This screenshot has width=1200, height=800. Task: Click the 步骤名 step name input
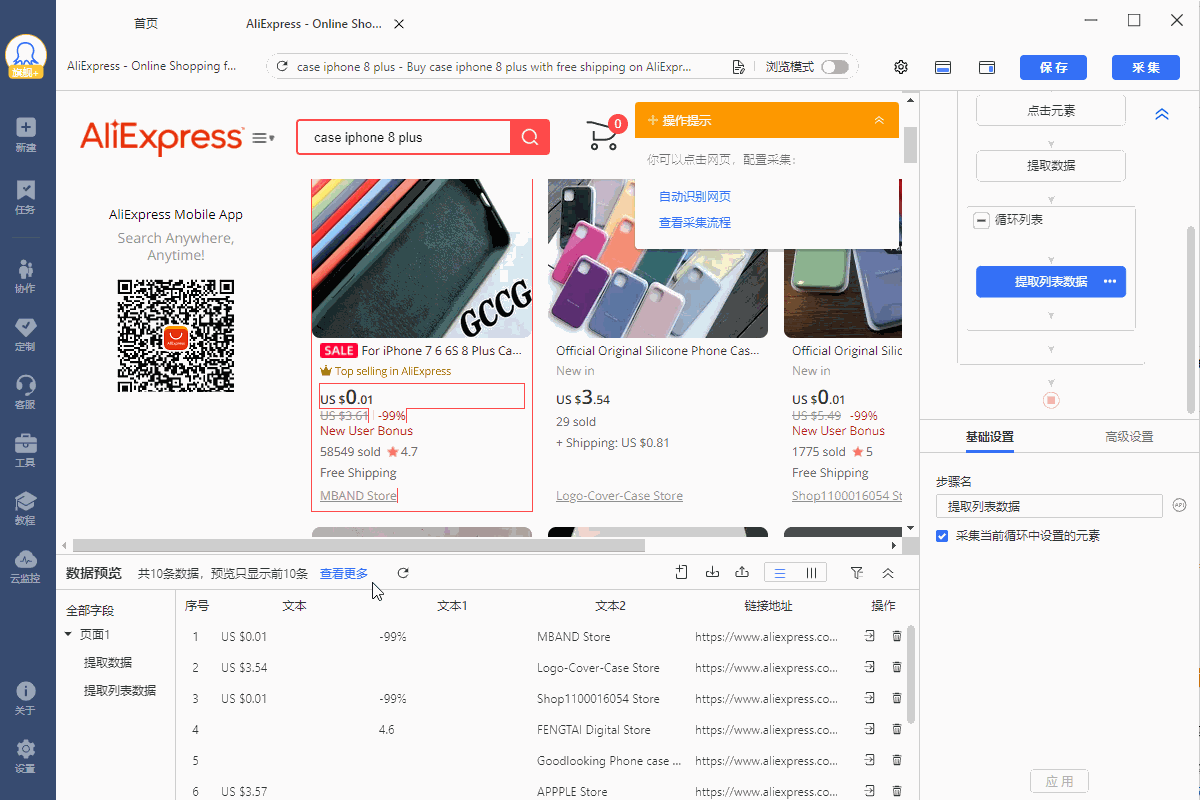tap(1049, 506)
